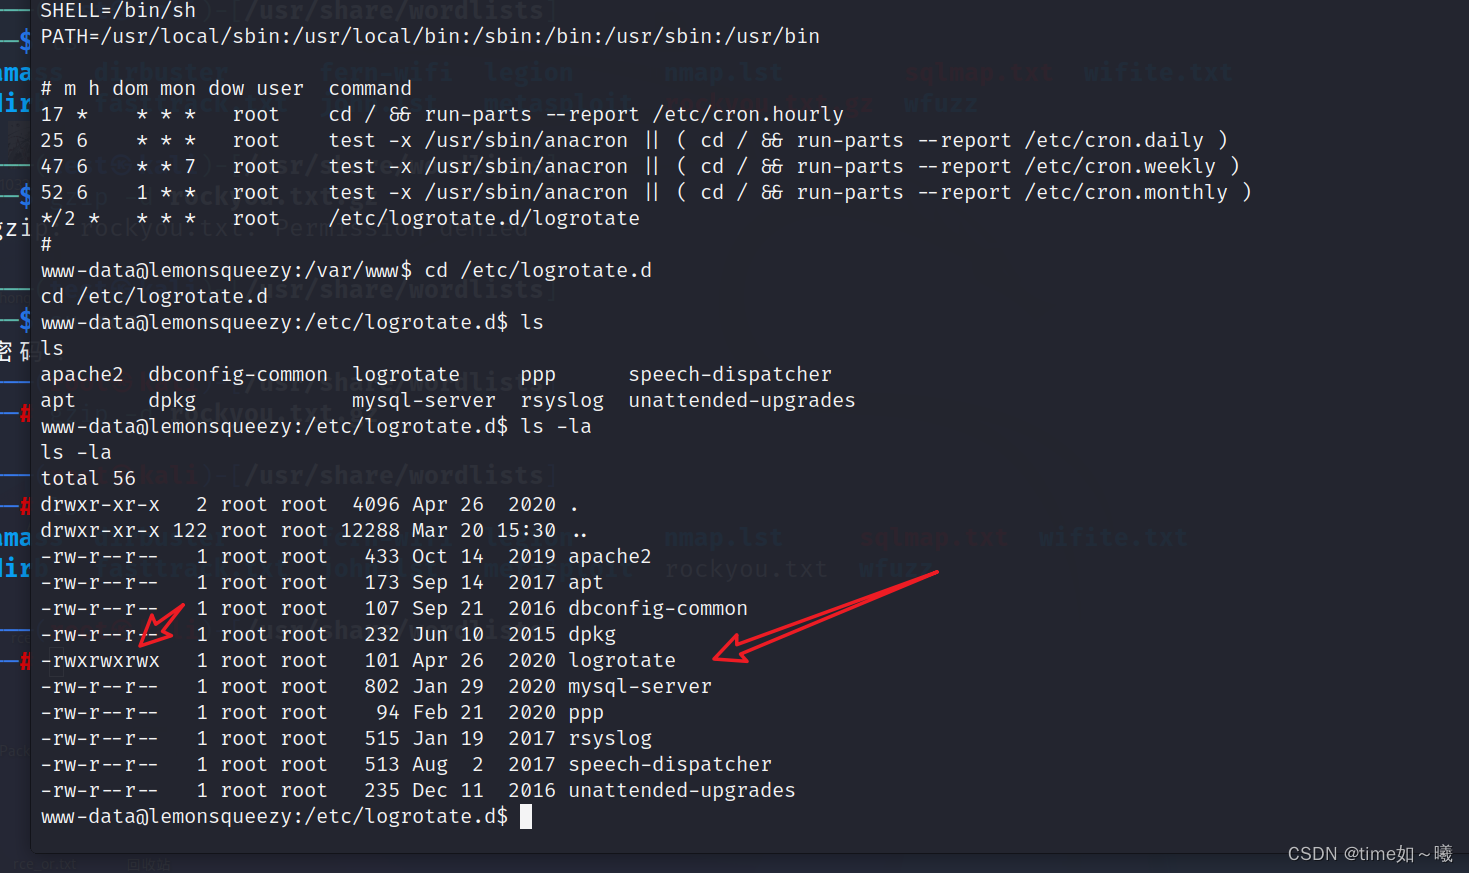
Task: Click the cron header 'command' column label
Action: point(370,89)
